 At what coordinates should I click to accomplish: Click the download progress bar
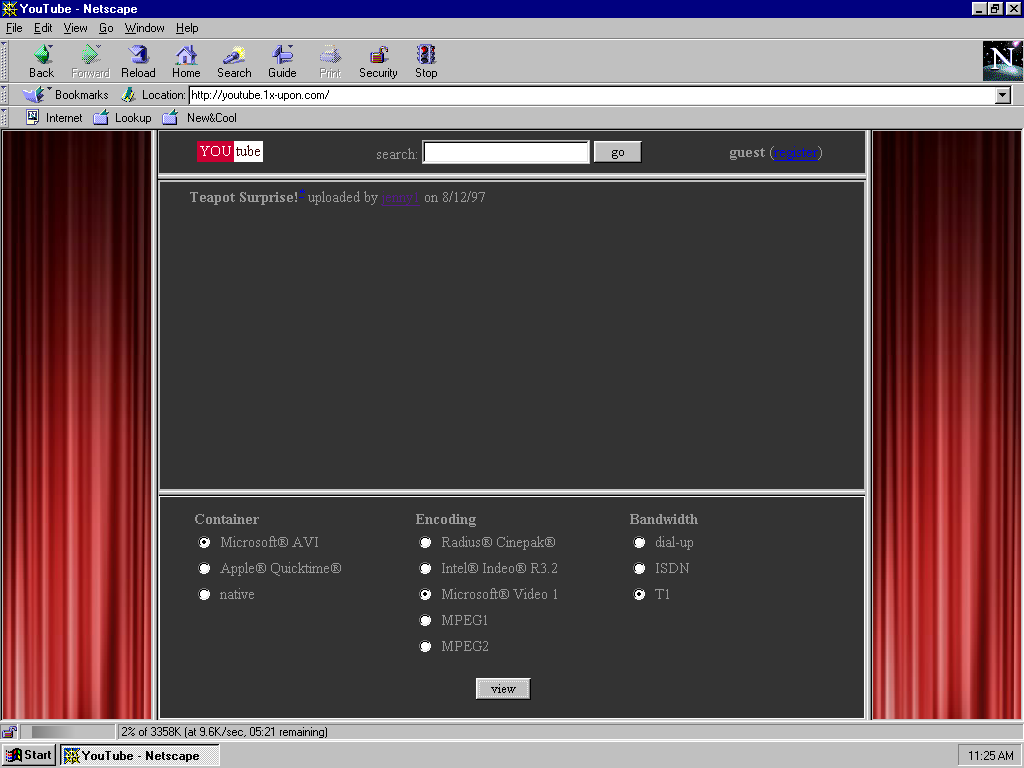pyautogui.click(x=68, y=732)
